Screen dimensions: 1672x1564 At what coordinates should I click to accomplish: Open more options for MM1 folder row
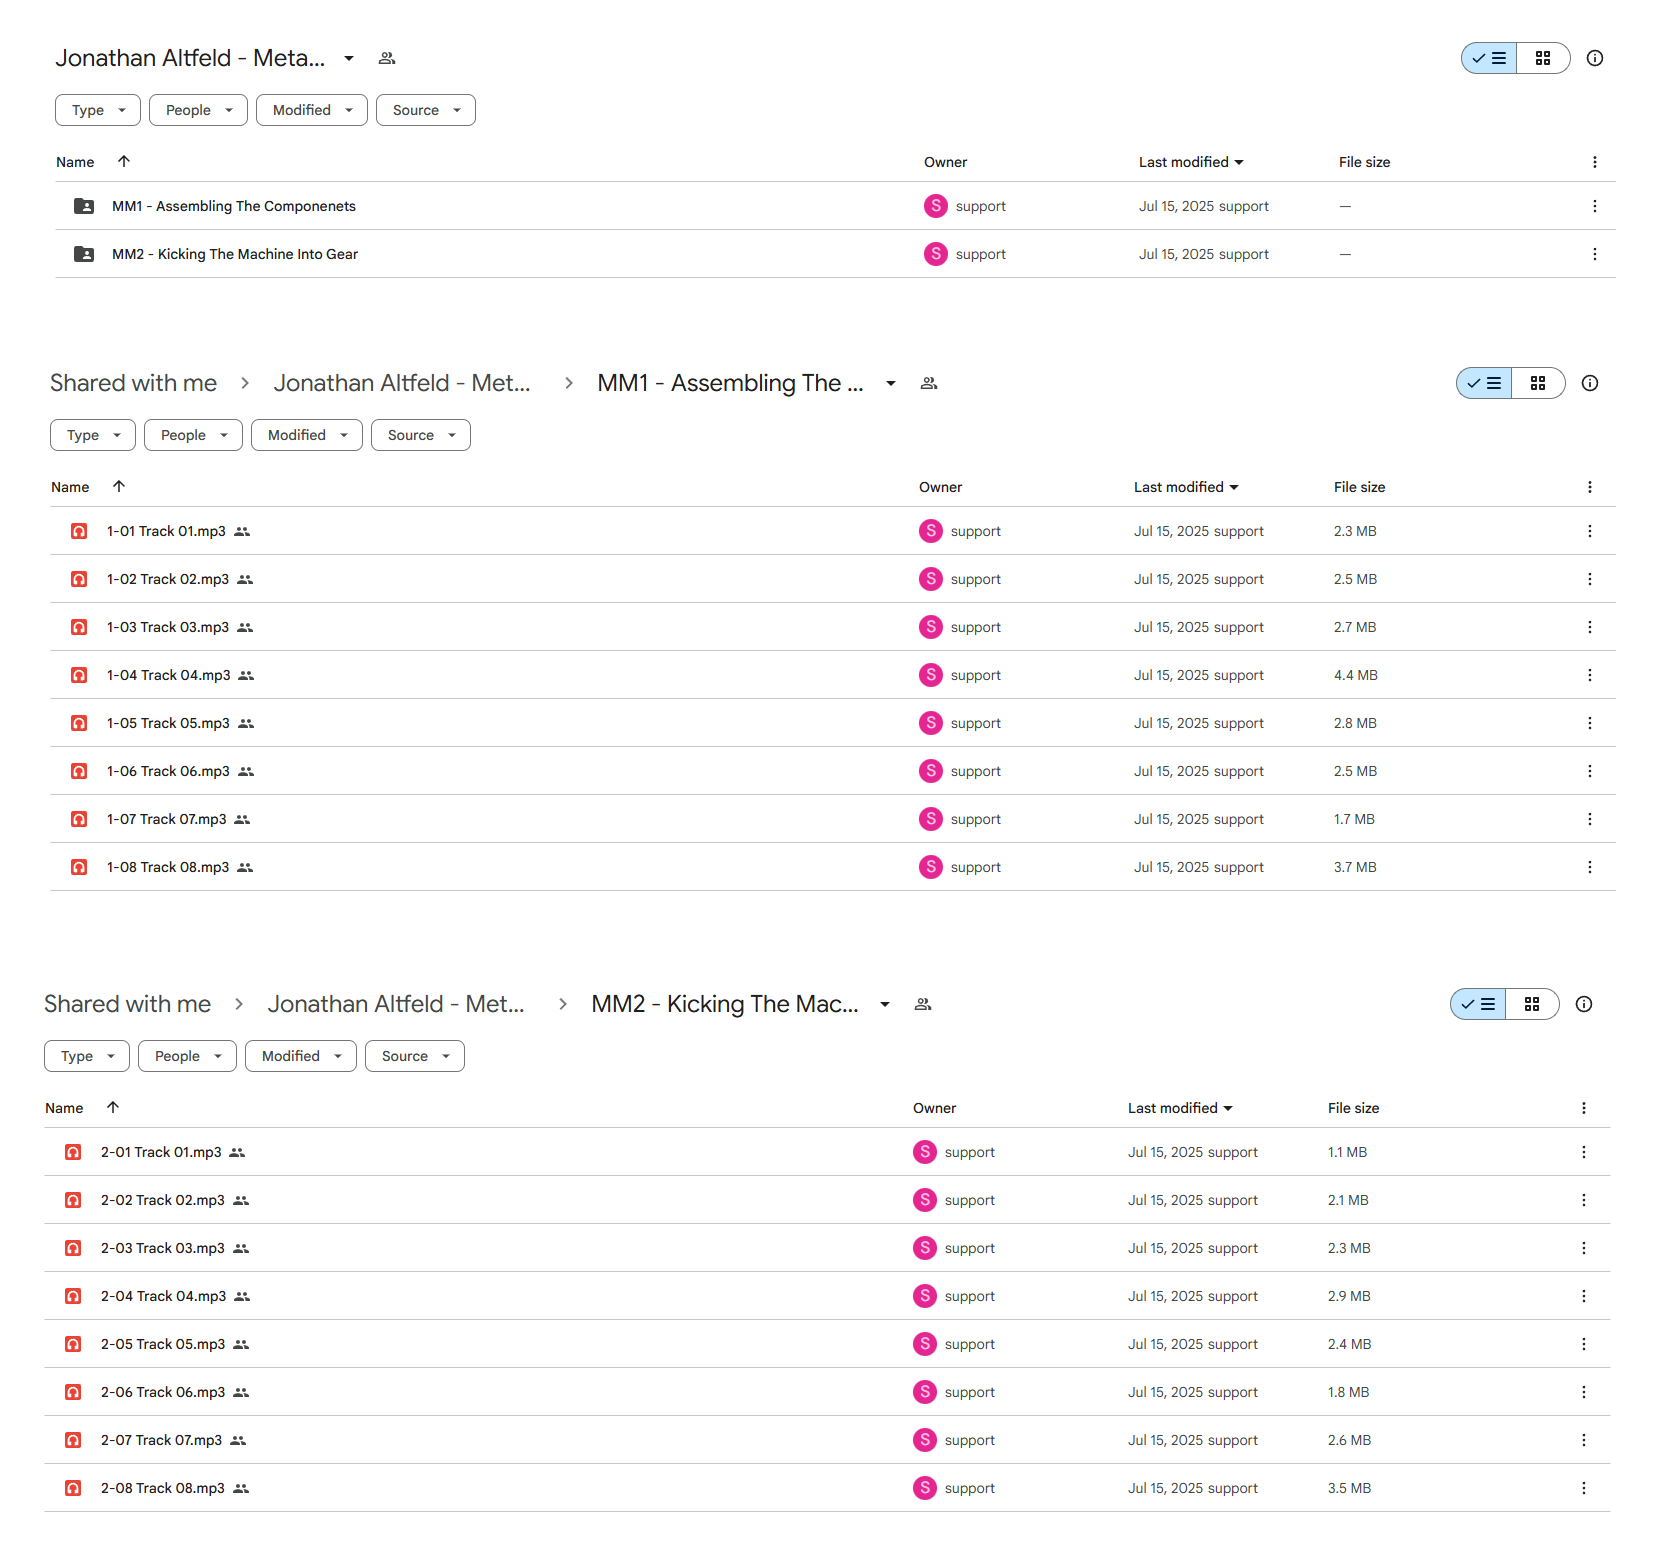pos(1595,206)
